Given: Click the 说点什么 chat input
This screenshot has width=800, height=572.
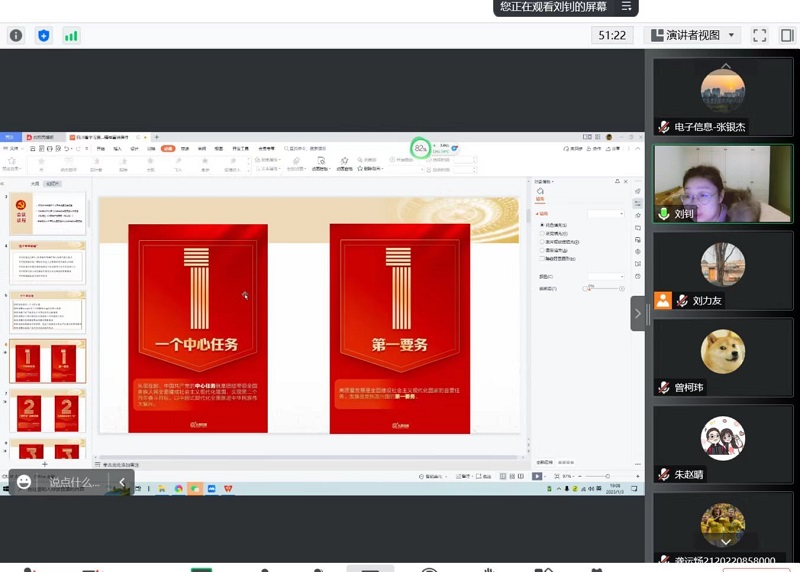Looking at the screenshot, I should [x=75, y=482].
